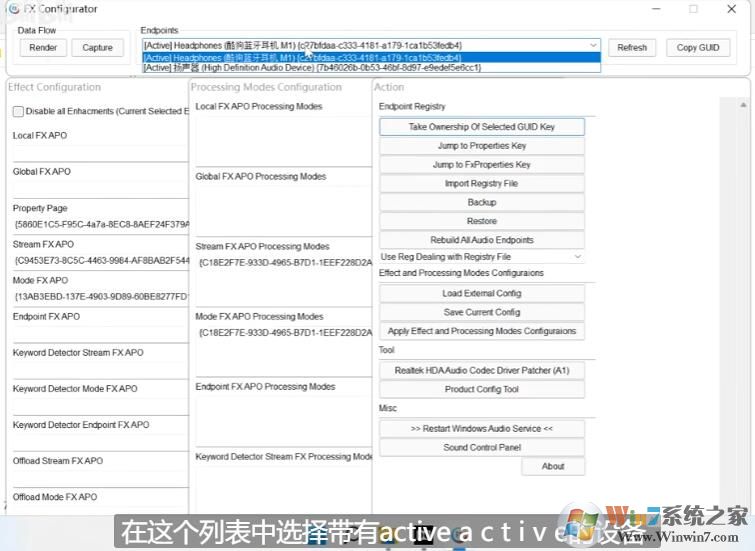The width and height of the screenshot is (755, 551).
Task: Click Stream FX APO Processing Modes GUID entry
Action: (285, 262)
